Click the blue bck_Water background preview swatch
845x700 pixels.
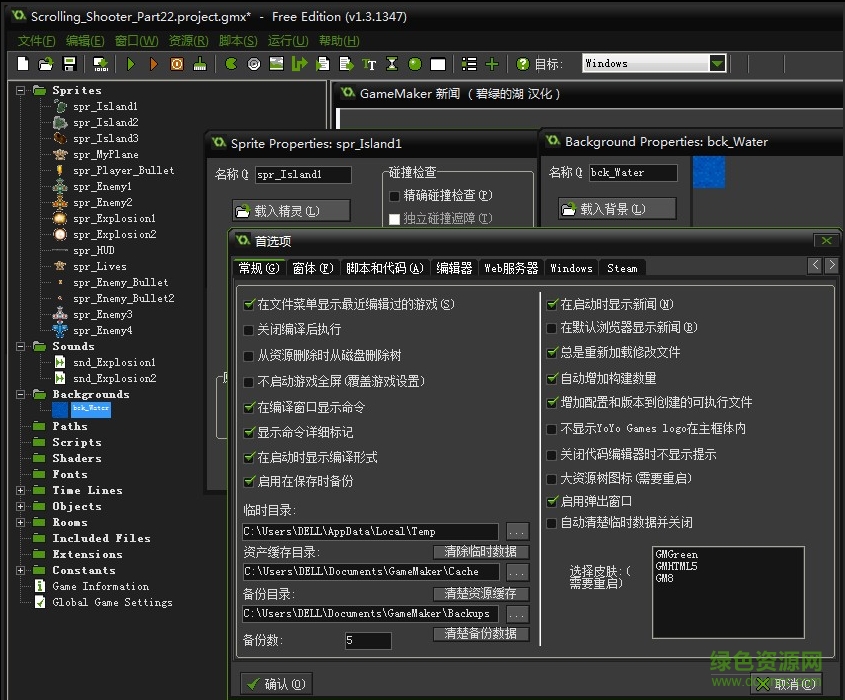(x=709, y=174)
